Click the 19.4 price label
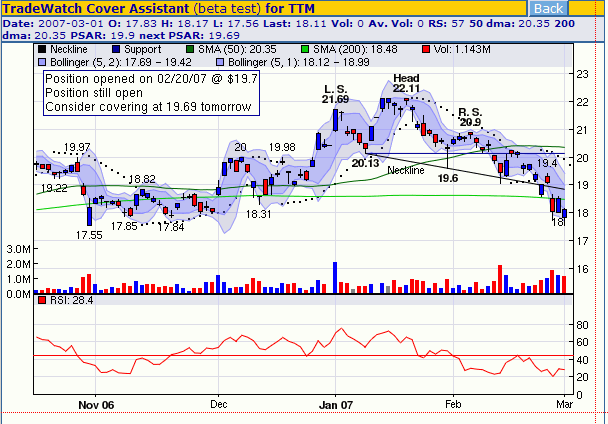The width and height of the screenshot is (608, 424). click(547, 163)
